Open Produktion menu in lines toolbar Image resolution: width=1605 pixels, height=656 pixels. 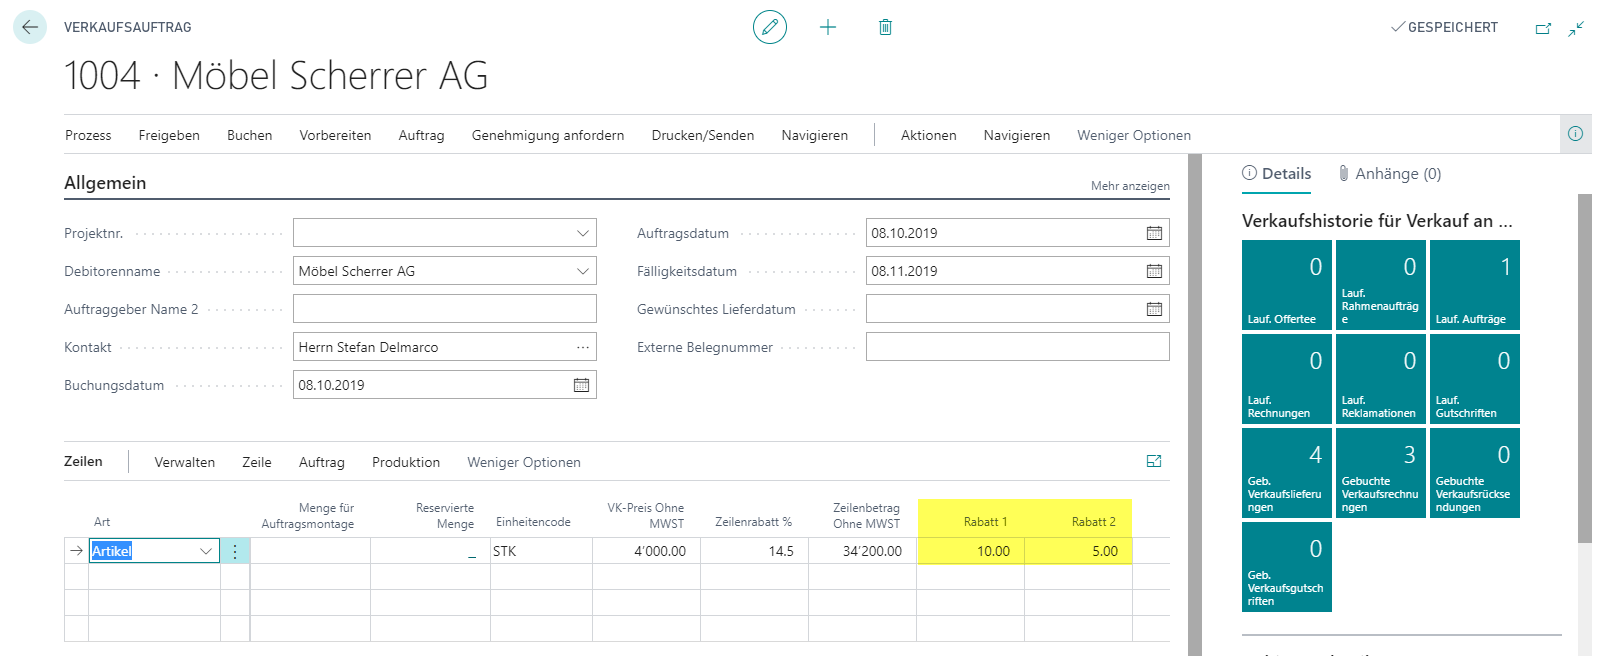pyautogui.click(x=406, y=462)
